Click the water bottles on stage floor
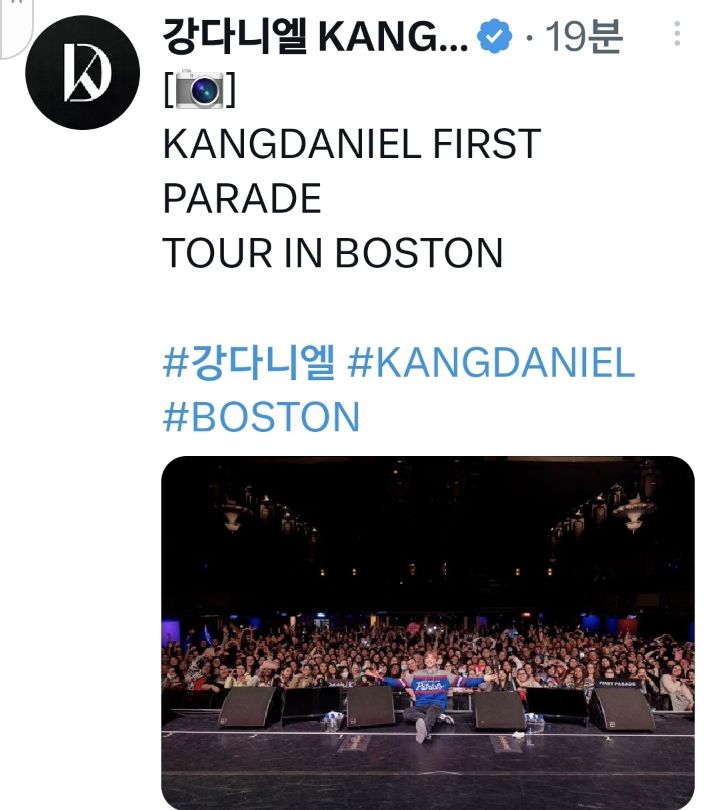Image resolution: width=720 pixels, height=810 pixels. (332, 722)
